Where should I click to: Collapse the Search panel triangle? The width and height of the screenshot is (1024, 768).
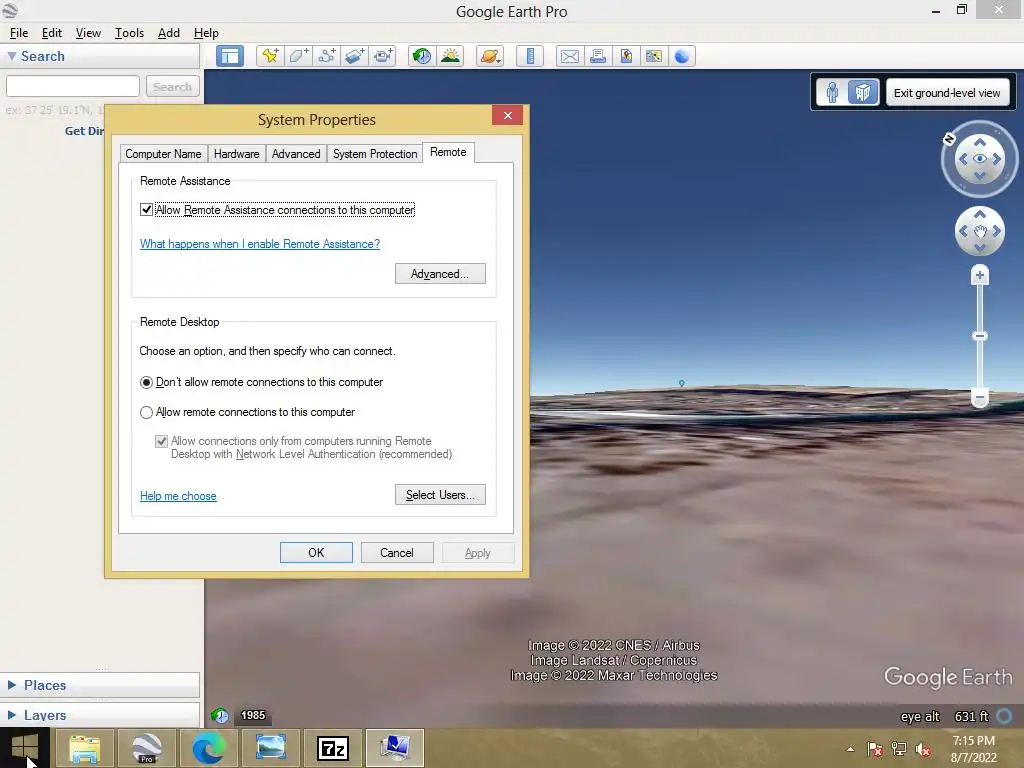click(12, 56)
